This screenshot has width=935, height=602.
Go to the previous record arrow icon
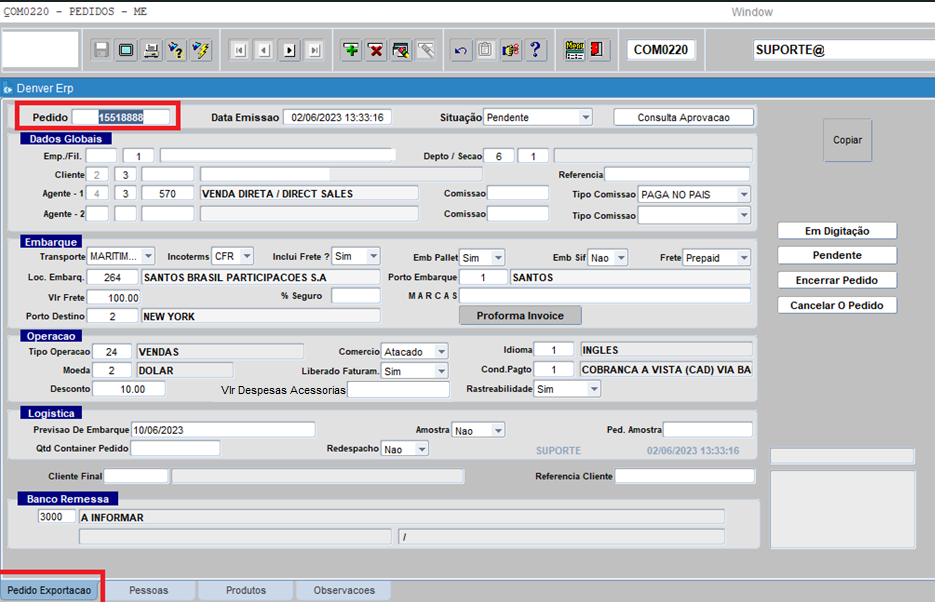[264, 51]
